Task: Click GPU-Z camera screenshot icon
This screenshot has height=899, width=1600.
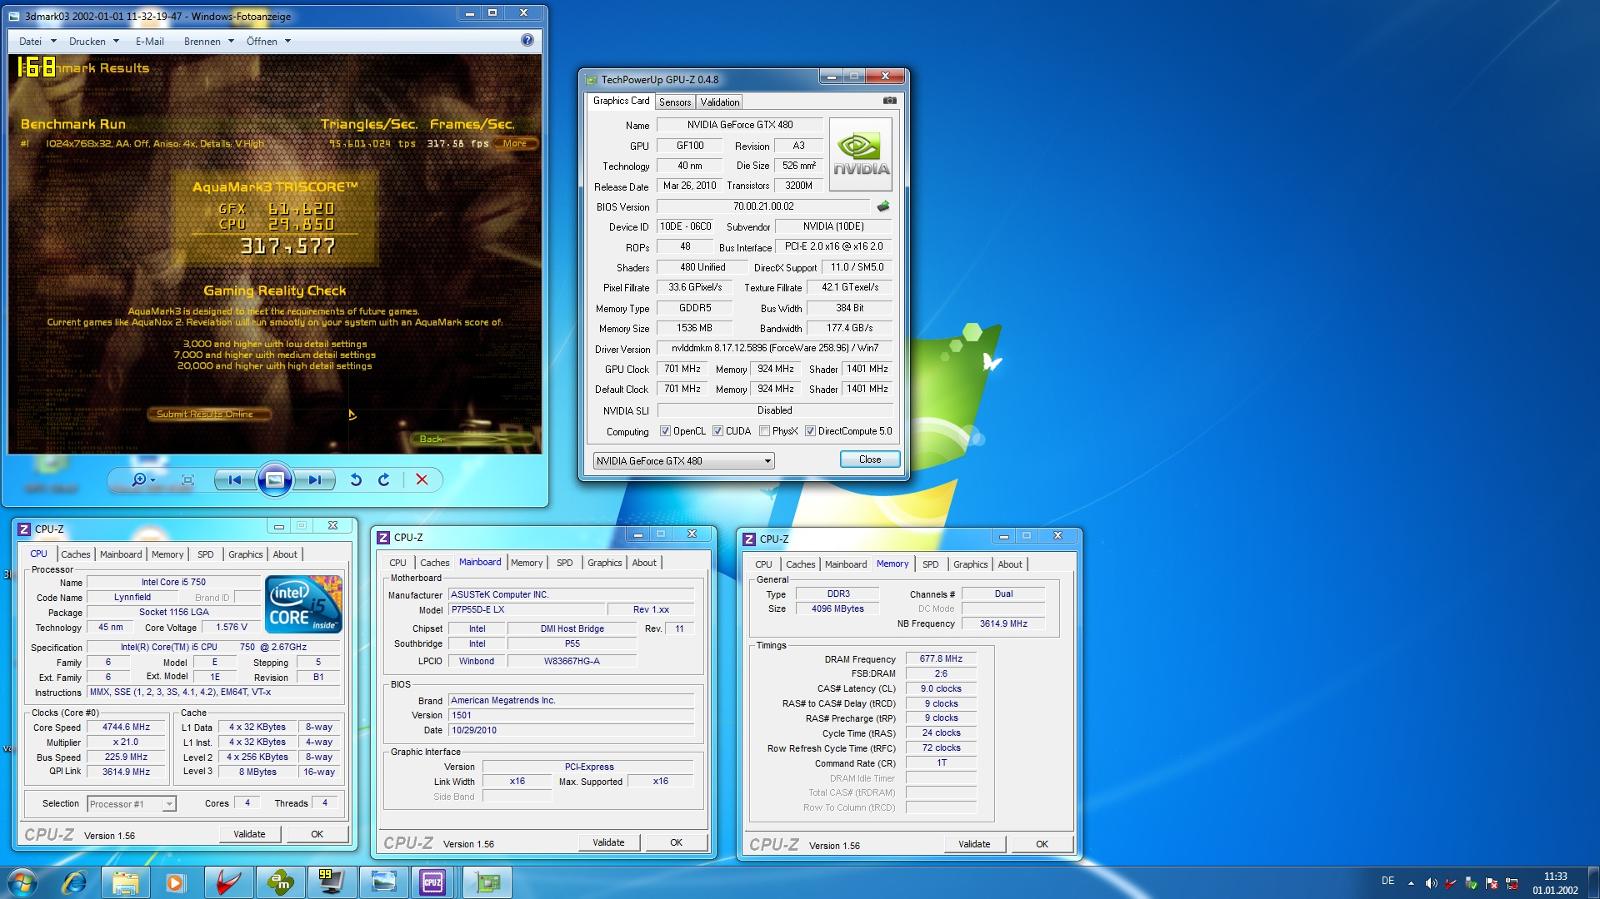Action: [x=890, y=101]
